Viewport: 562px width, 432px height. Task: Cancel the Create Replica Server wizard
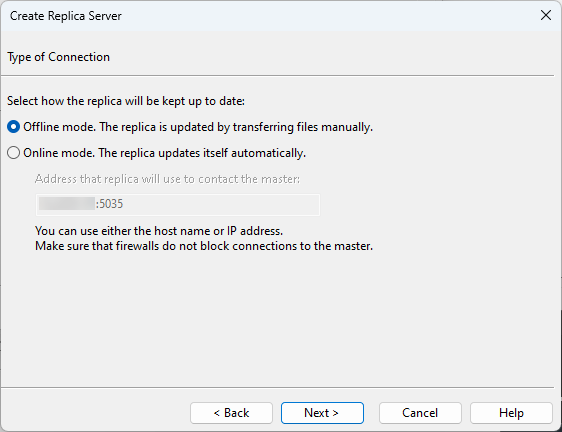420,413
